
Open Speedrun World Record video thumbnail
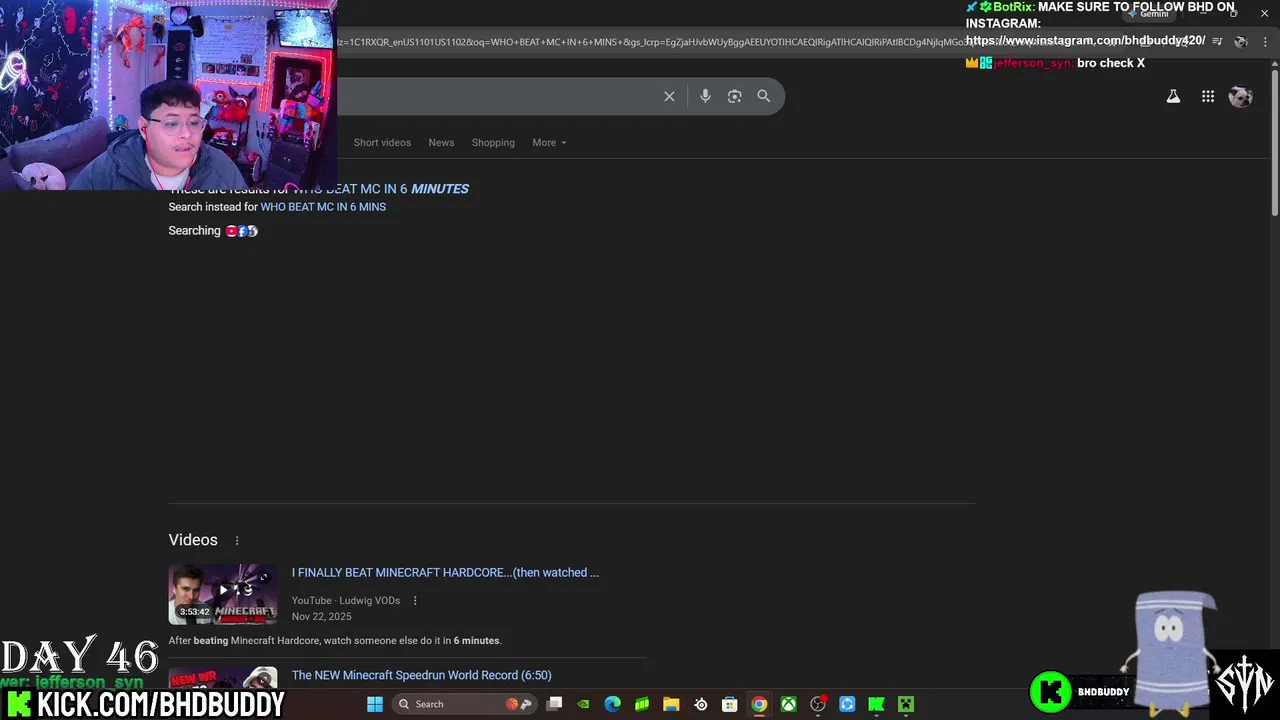[x=223, y=677]
